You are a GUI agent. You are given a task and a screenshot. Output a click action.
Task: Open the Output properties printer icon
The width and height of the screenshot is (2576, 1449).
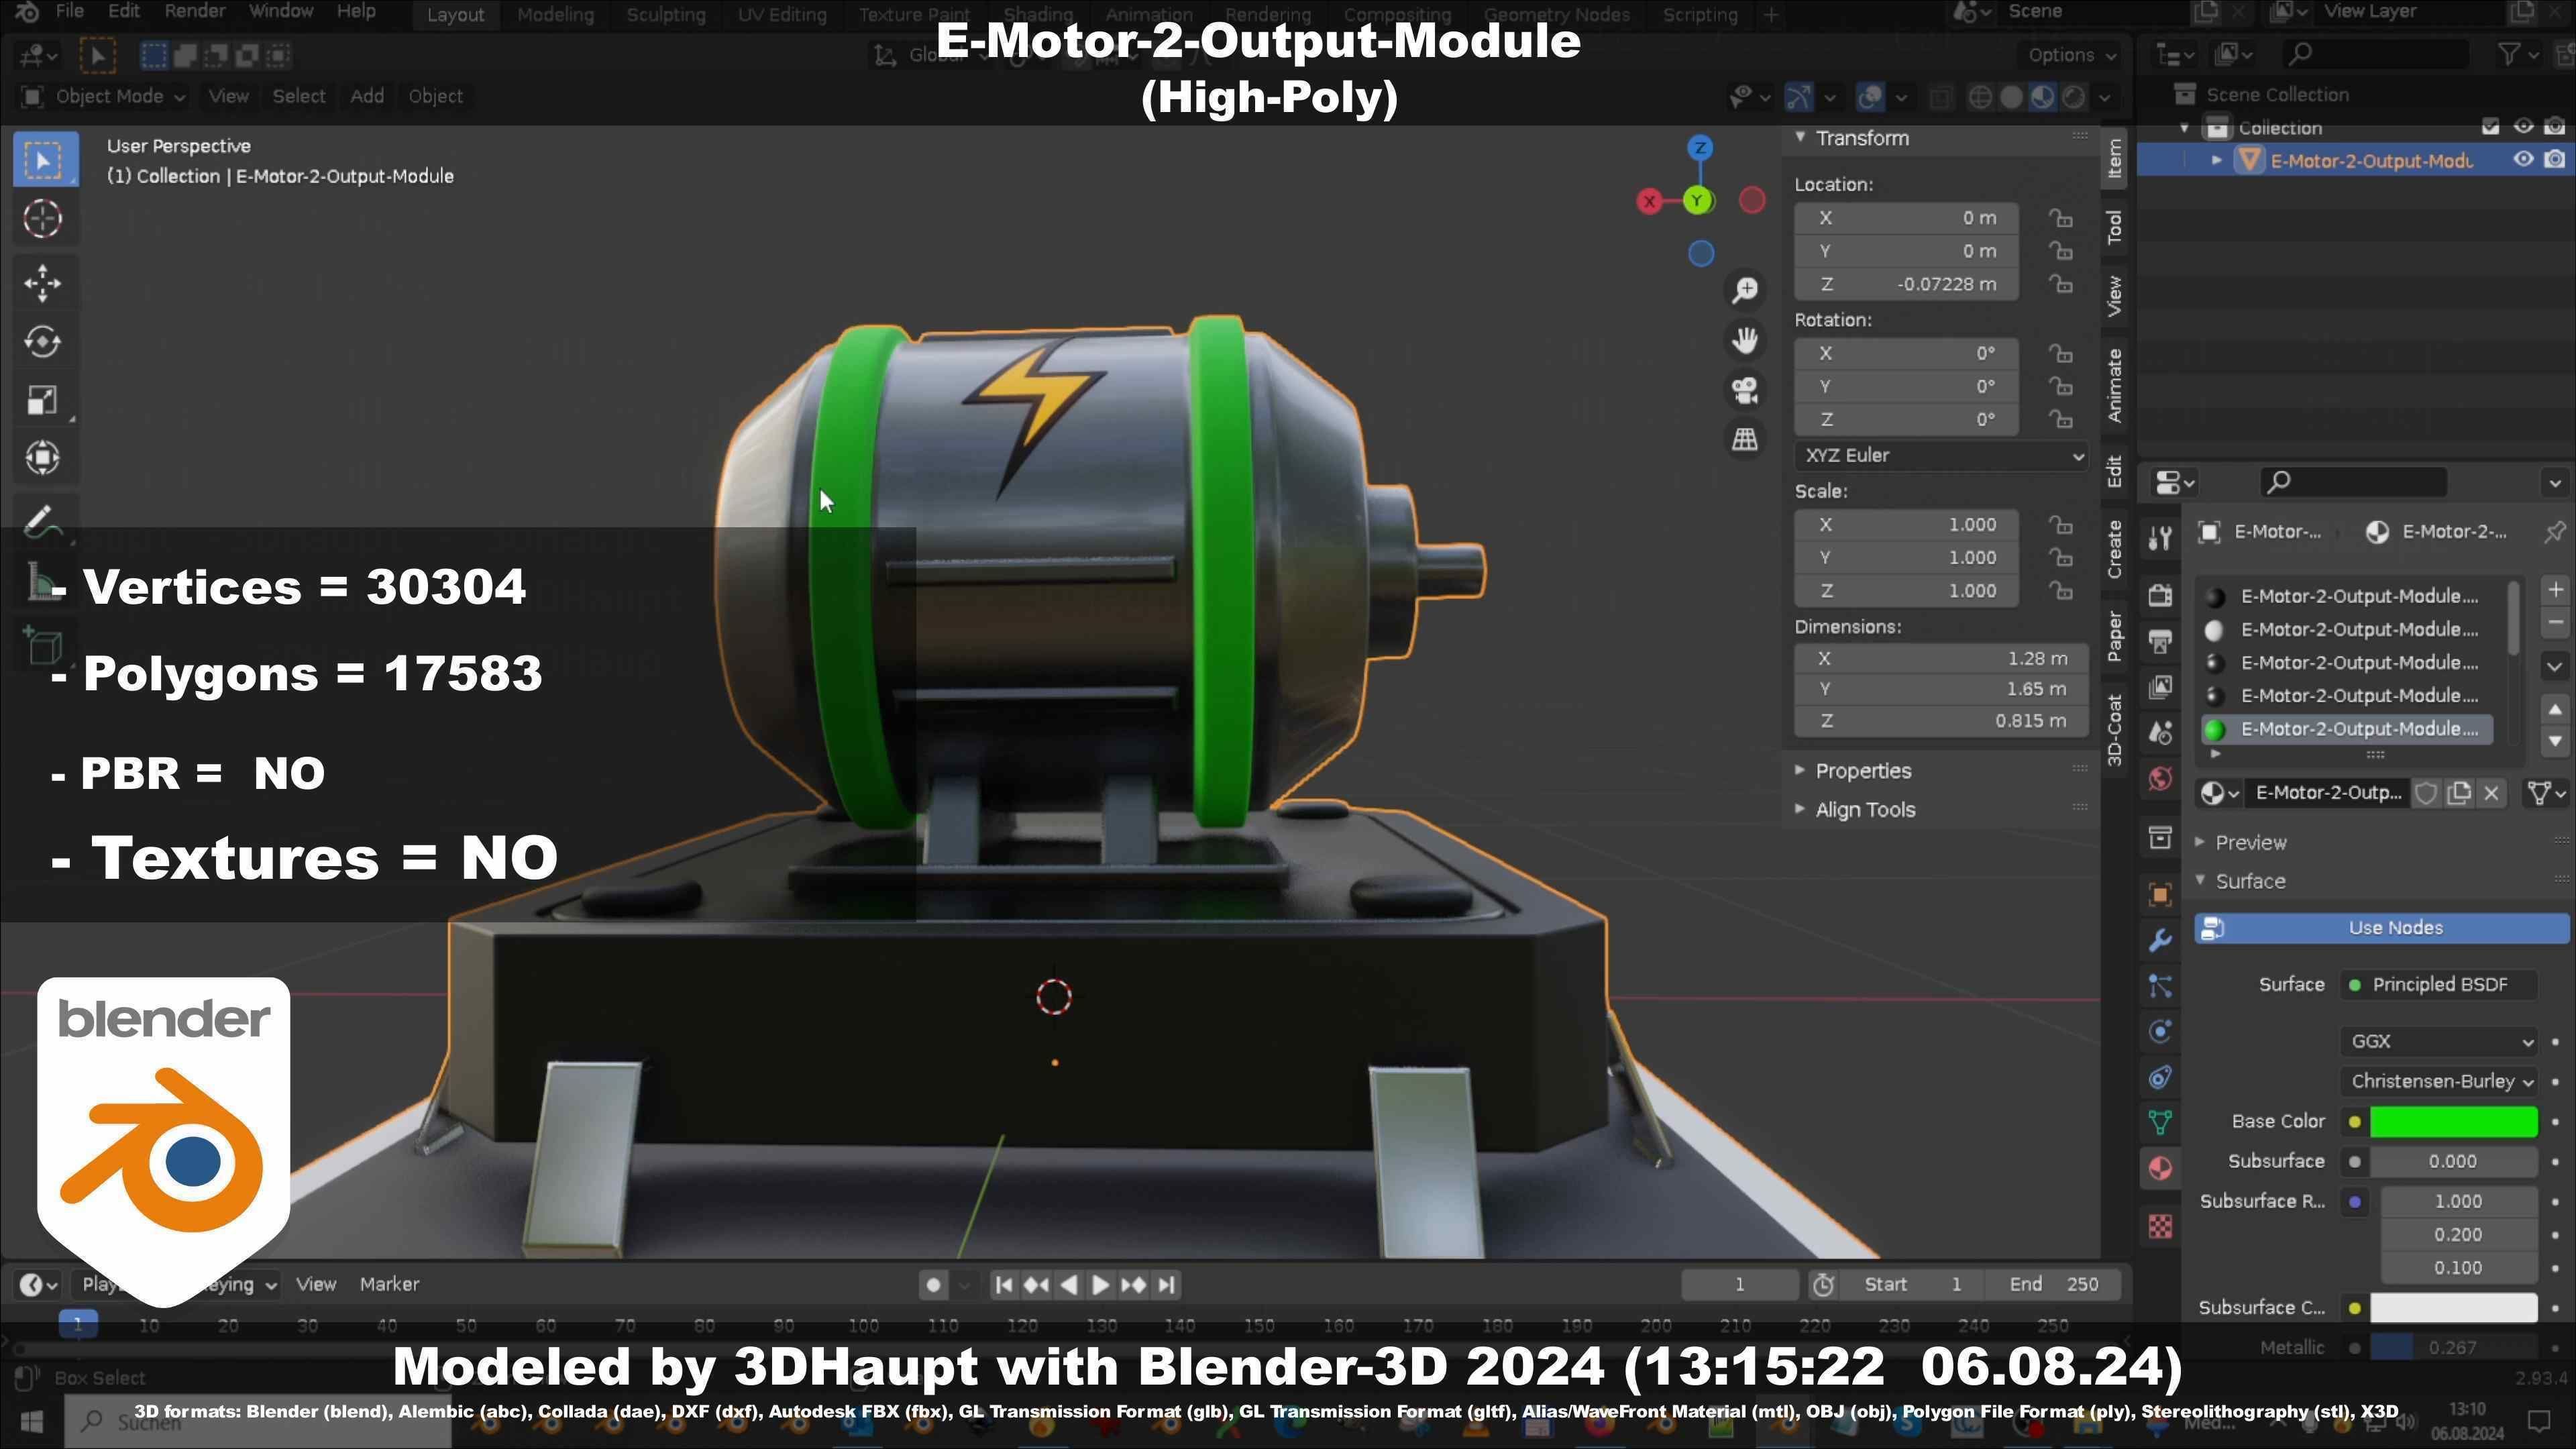(2160, 641)
